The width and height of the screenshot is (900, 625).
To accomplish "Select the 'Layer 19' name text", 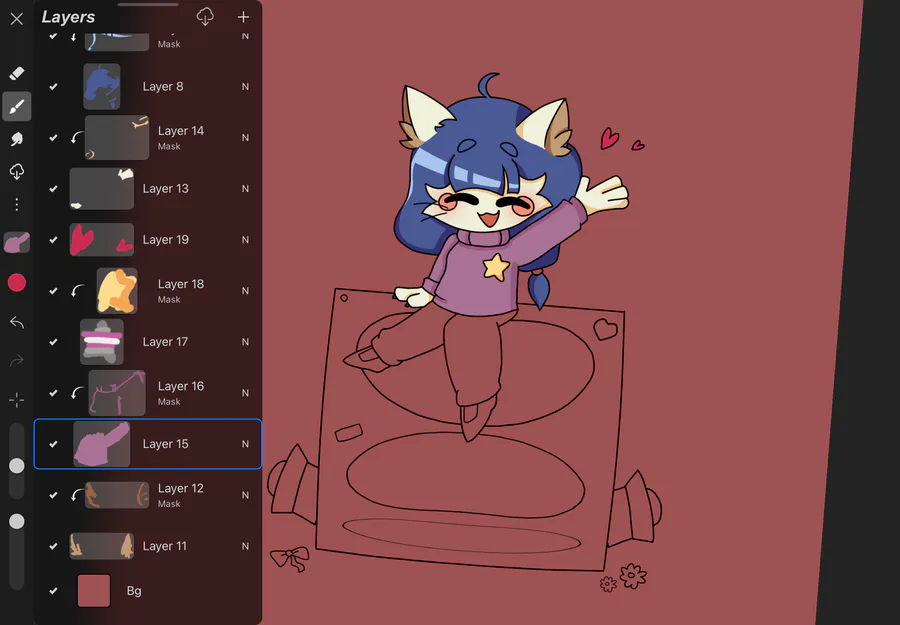I will point(165,240).
